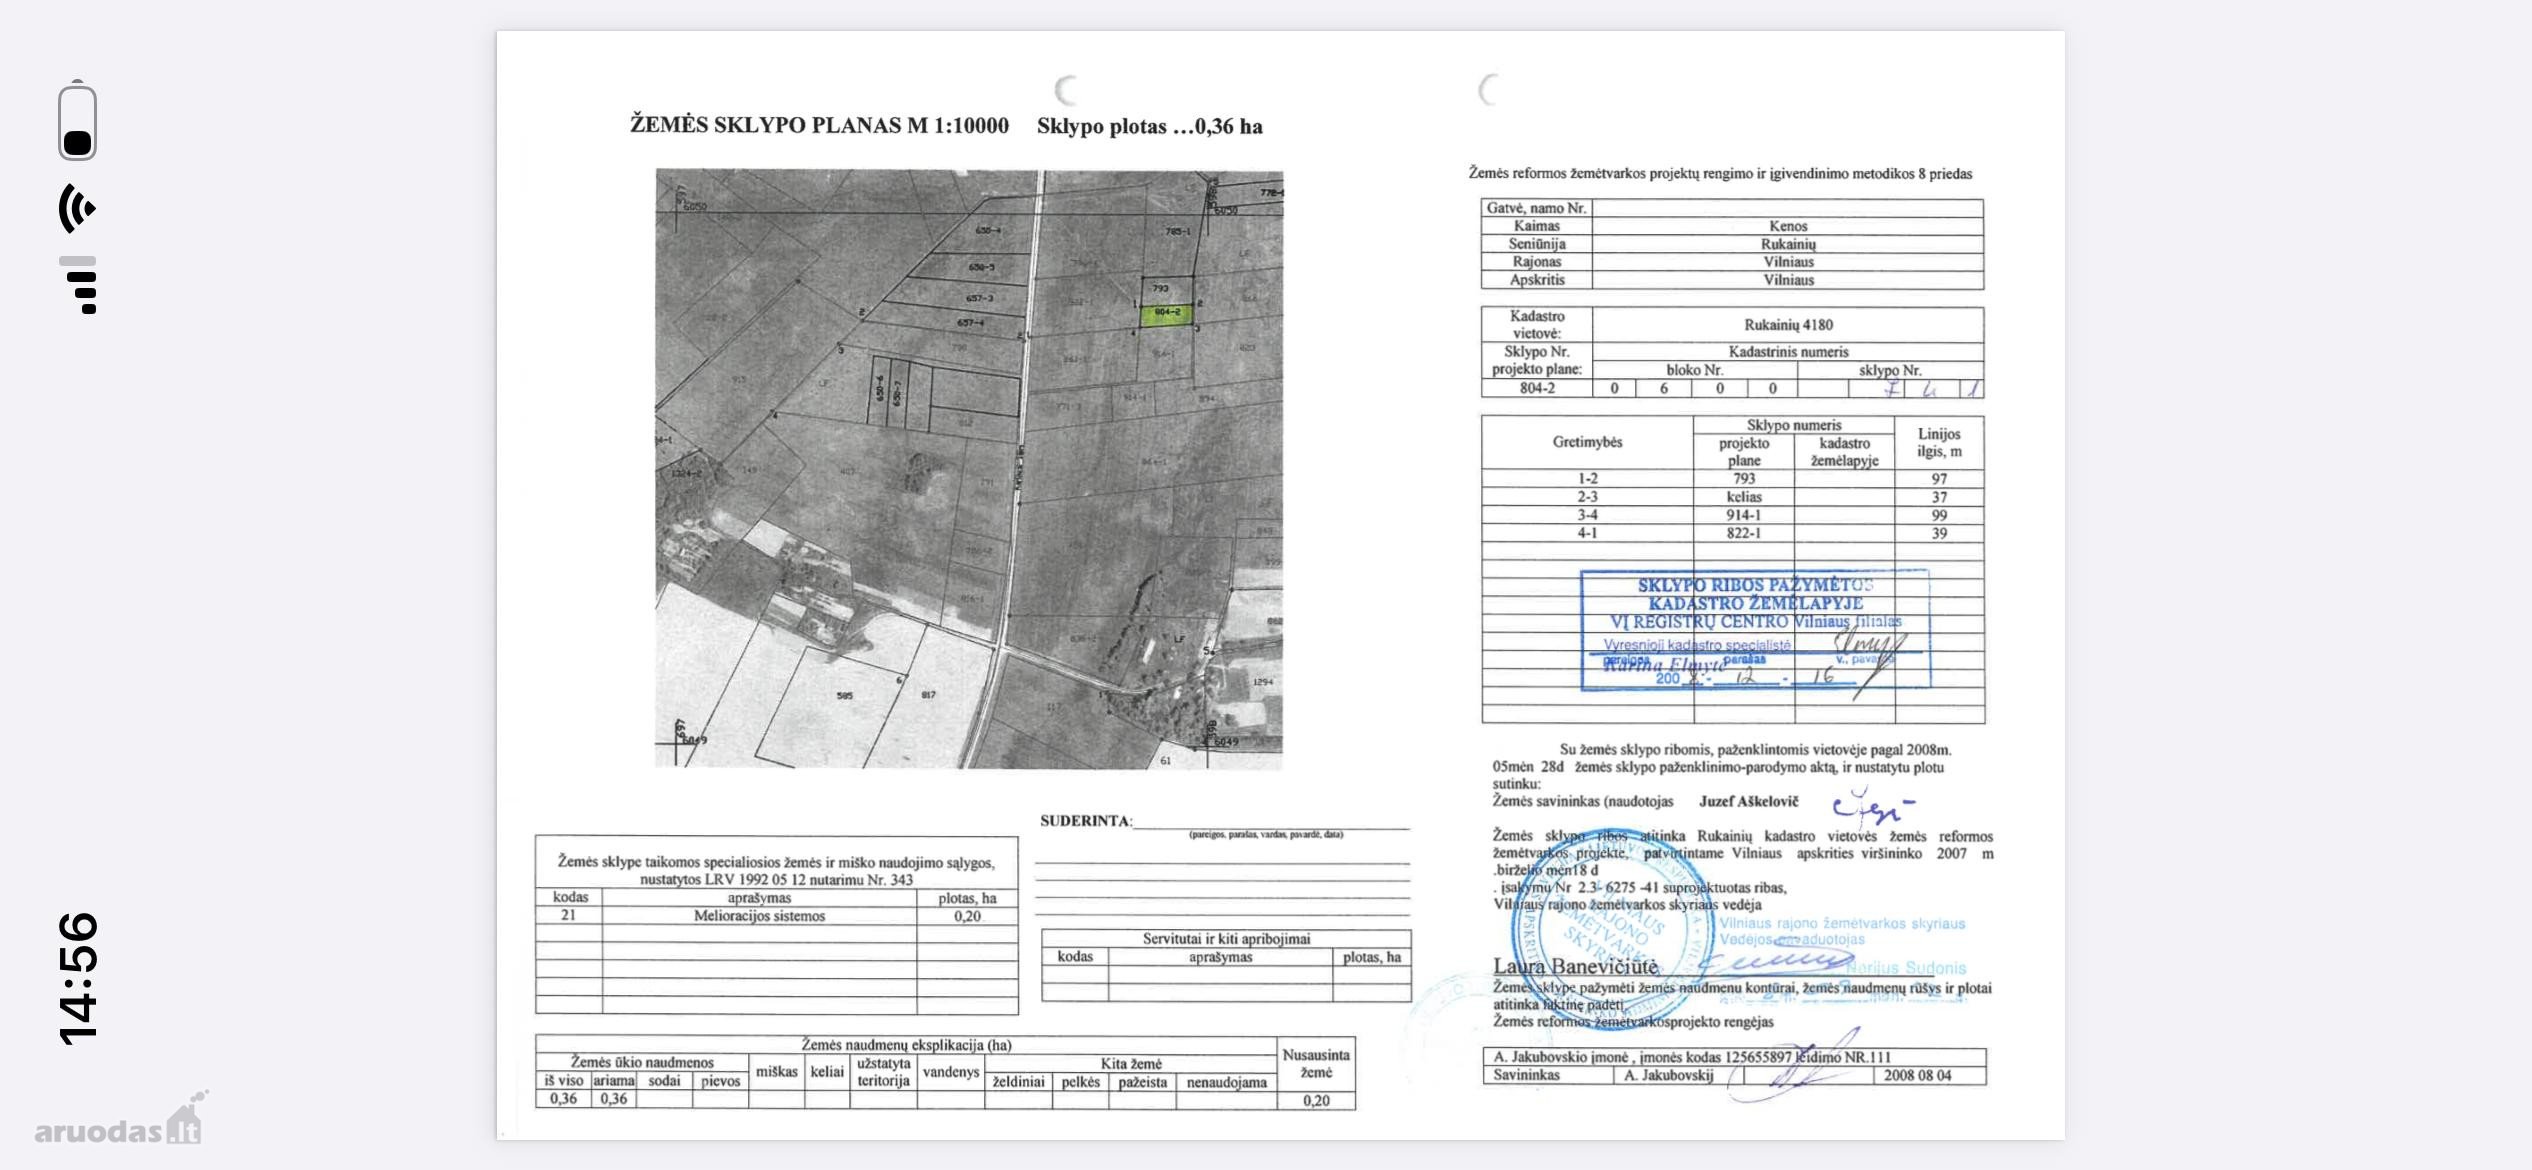Click the '804-2' cell in the plot number table

pyautogui.click(x=1537, y=388)
